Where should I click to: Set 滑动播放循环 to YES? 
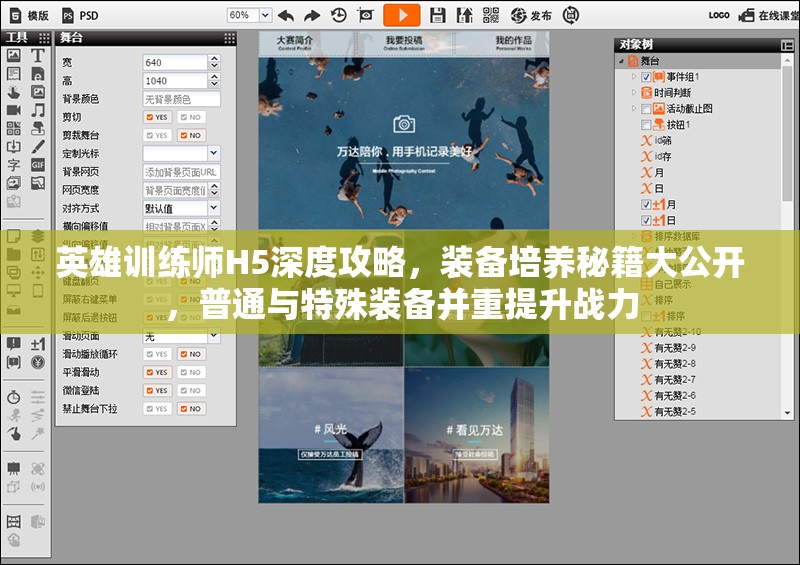click(x=157, y=354)
